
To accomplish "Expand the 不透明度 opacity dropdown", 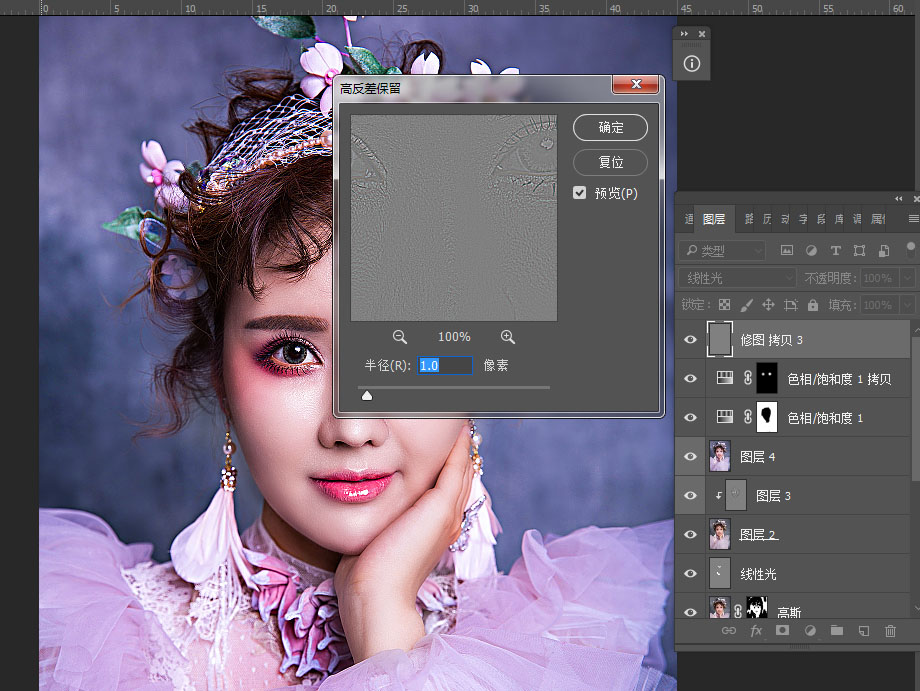I will point(907,278).
